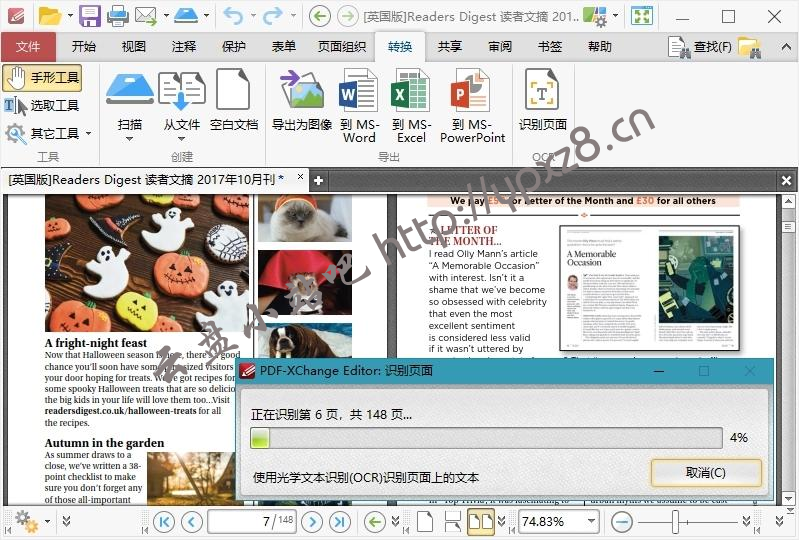Switch to the 共享 ribbon tab

click(449, 46)
